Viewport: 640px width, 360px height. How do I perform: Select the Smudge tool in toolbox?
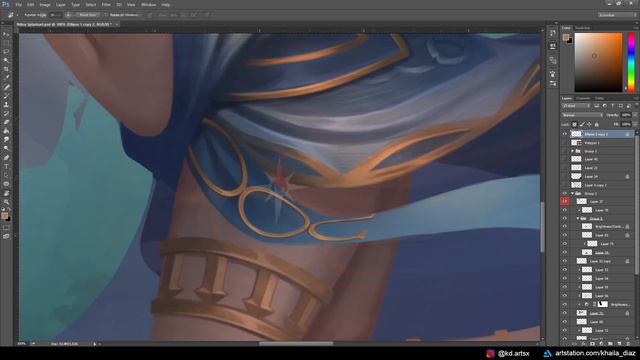pyautogui.click(x=6, y=140)
